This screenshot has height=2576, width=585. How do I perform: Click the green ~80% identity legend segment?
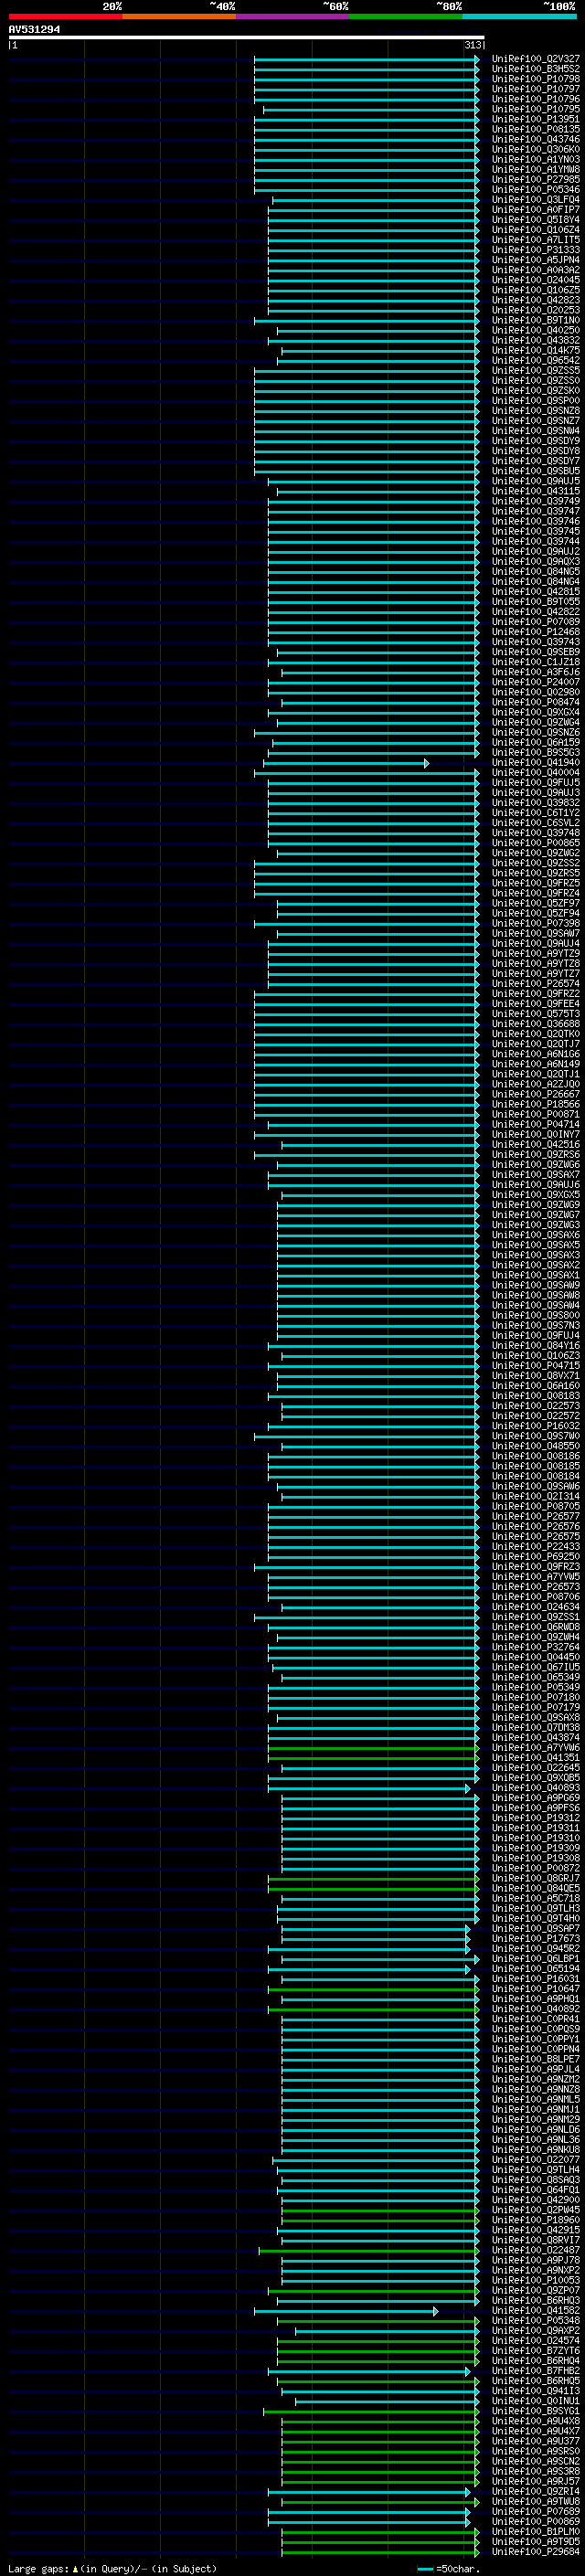[406, 17]
